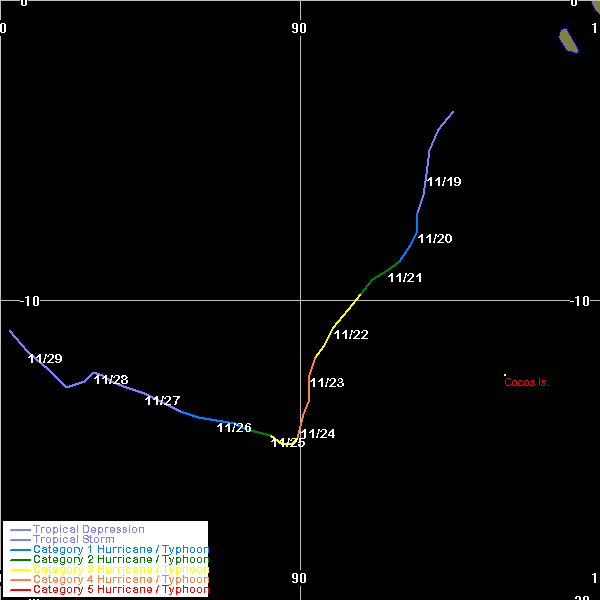Pick the 11/24 date marker
600x600 pixels.
[318, 434]
